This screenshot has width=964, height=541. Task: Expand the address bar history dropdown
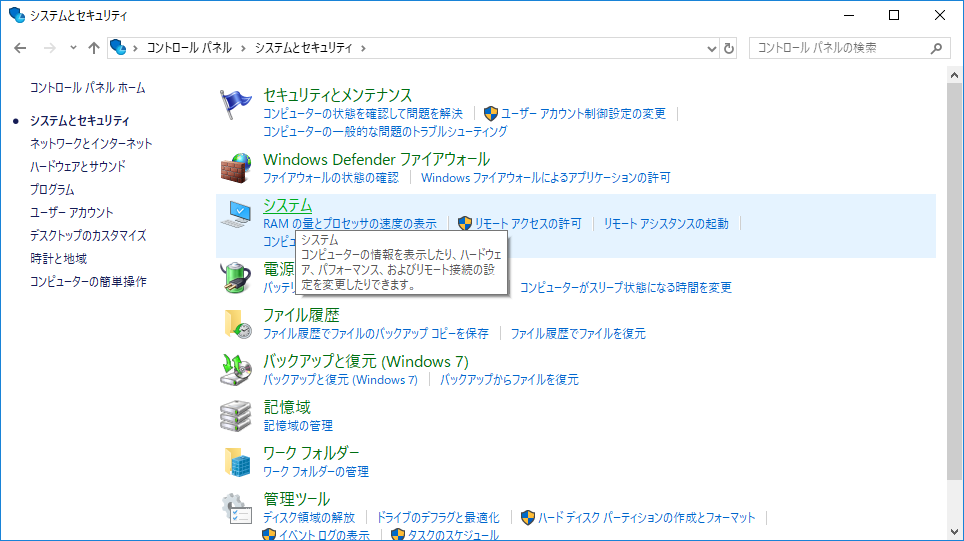(711, 48)
